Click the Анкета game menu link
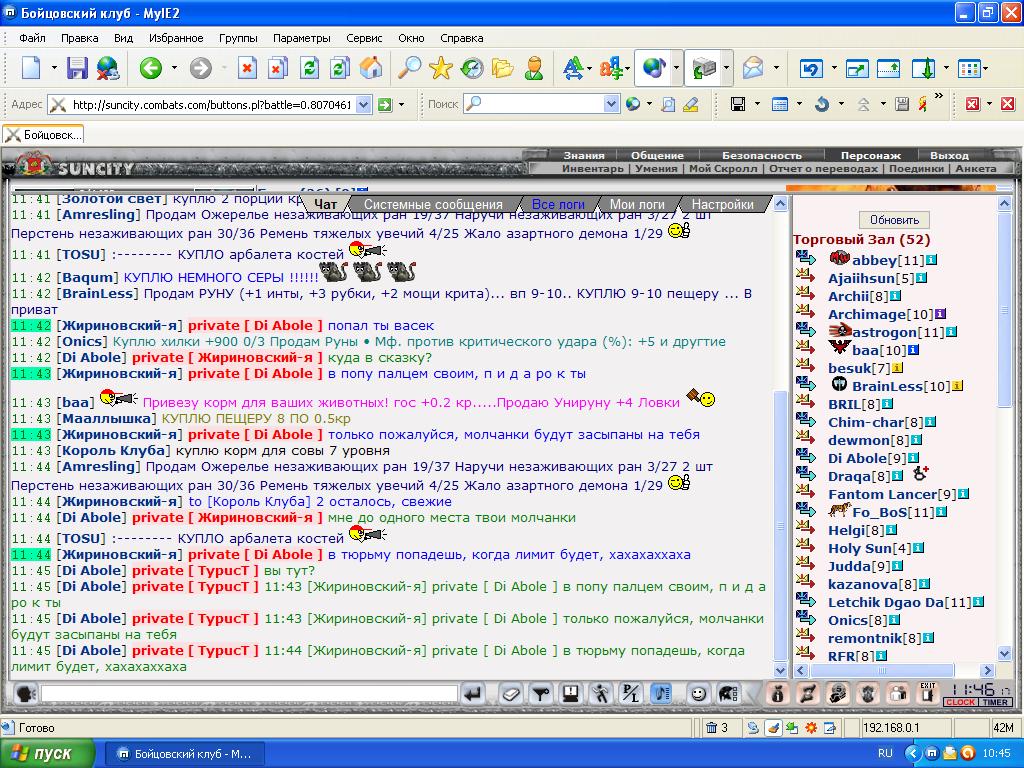 coord(976,168)
